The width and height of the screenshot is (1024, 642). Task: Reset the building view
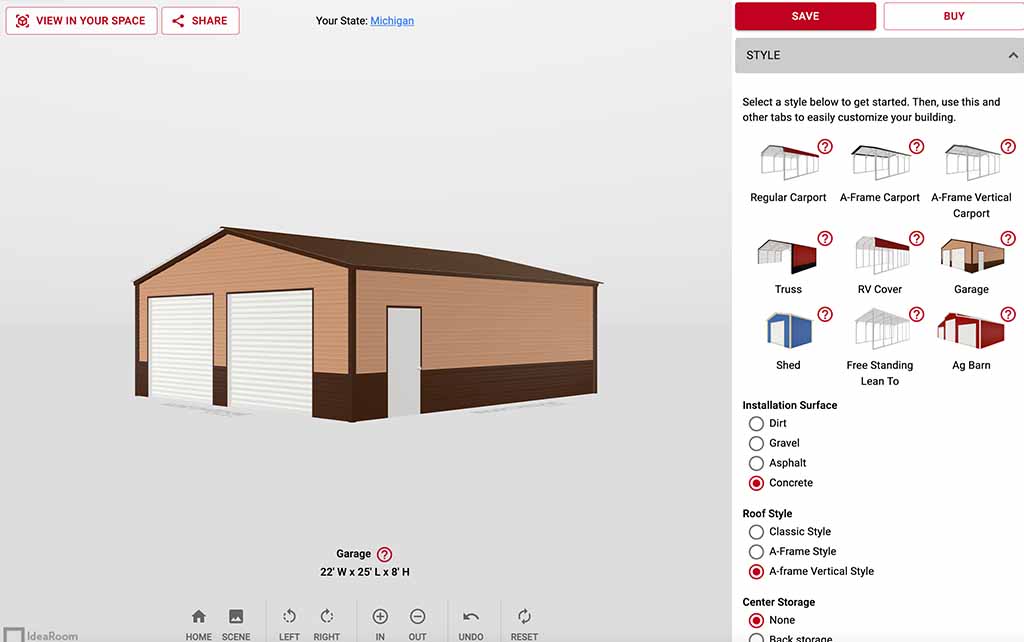click(524, 620)
